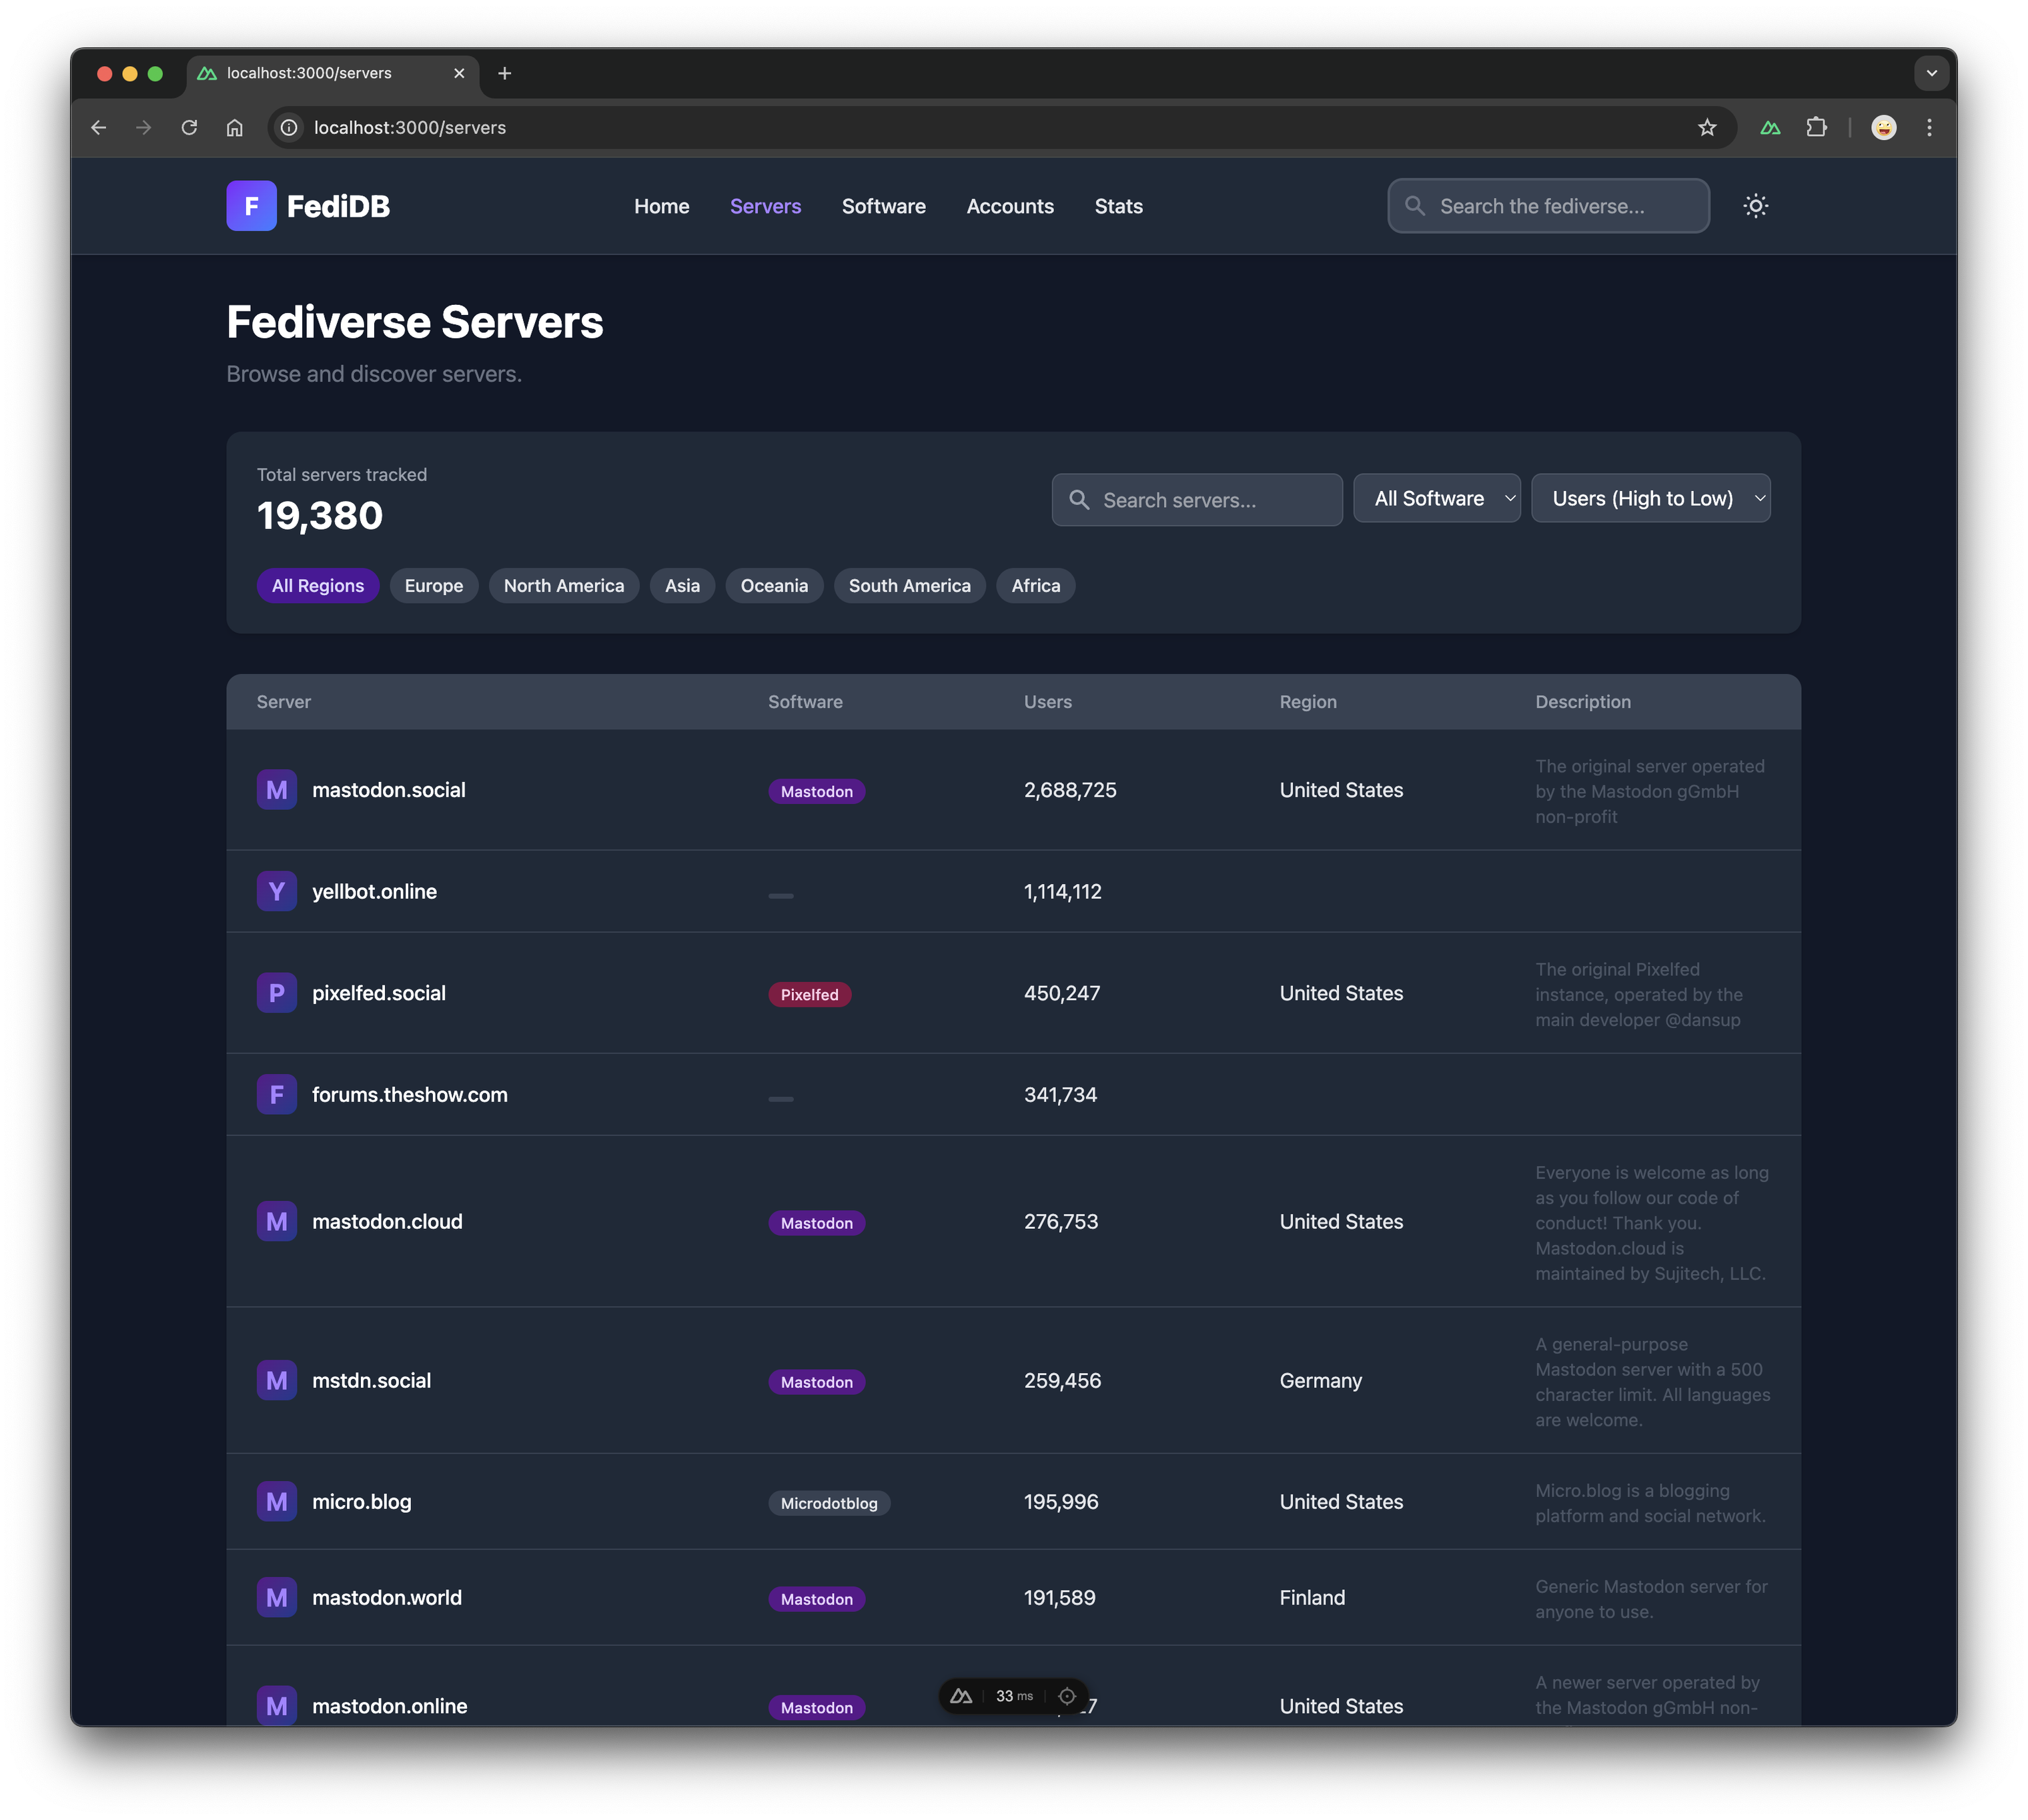The image size is (2028, 1820).
Task: Go to the Home nav item
Action: 662,206
